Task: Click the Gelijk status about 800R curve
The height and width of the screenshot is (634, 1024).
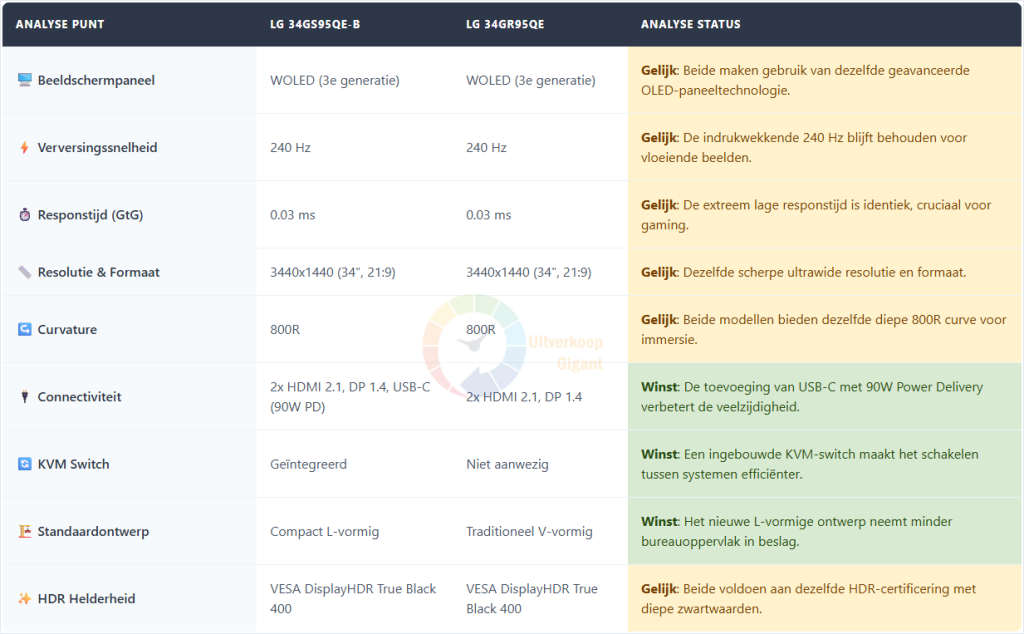Action: pyautogui.click(x=824, y=329)
